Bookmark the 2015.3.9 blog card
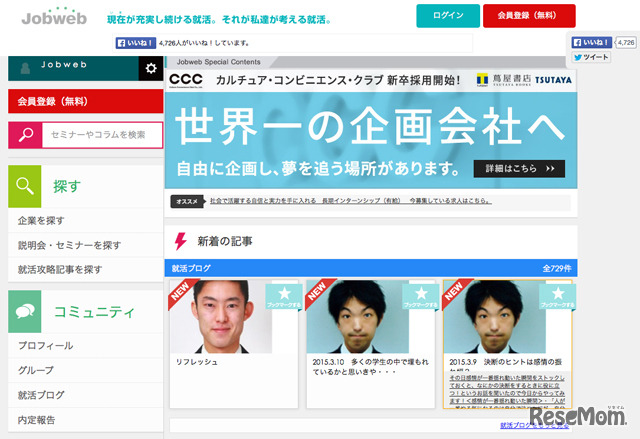Screen dimensions: 640x439 (557, 297)
